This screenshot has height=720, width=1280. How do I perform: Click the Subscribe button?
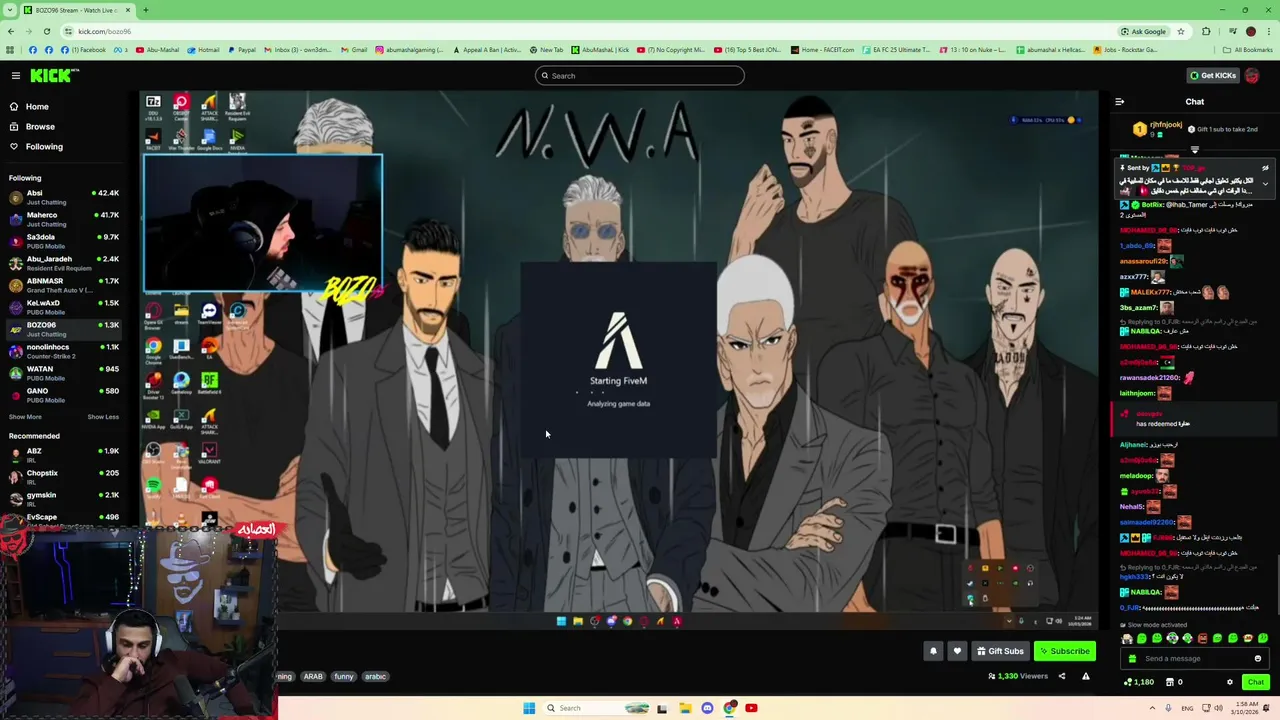point(1065,651)
